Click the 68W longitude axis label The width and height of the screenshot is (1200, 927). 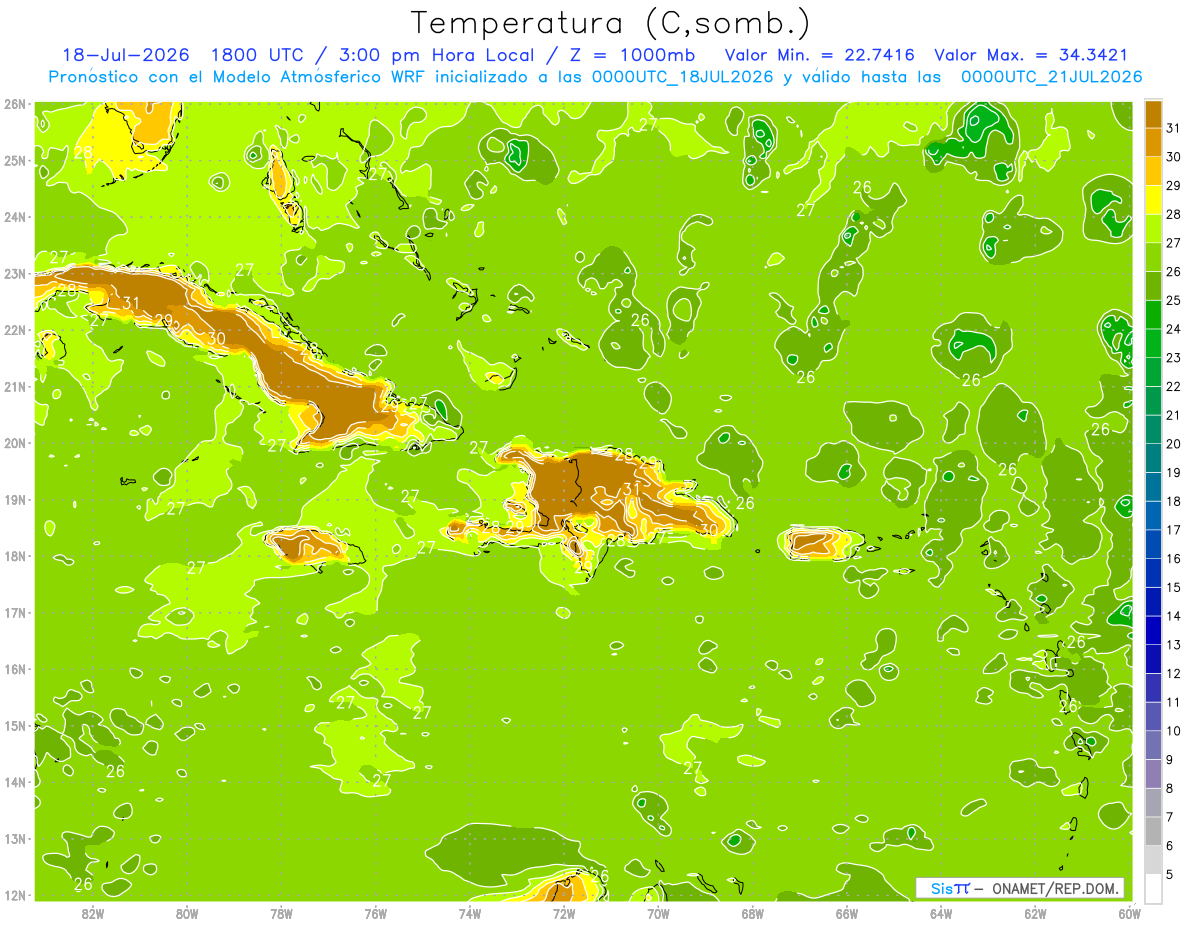click(753, 913)
